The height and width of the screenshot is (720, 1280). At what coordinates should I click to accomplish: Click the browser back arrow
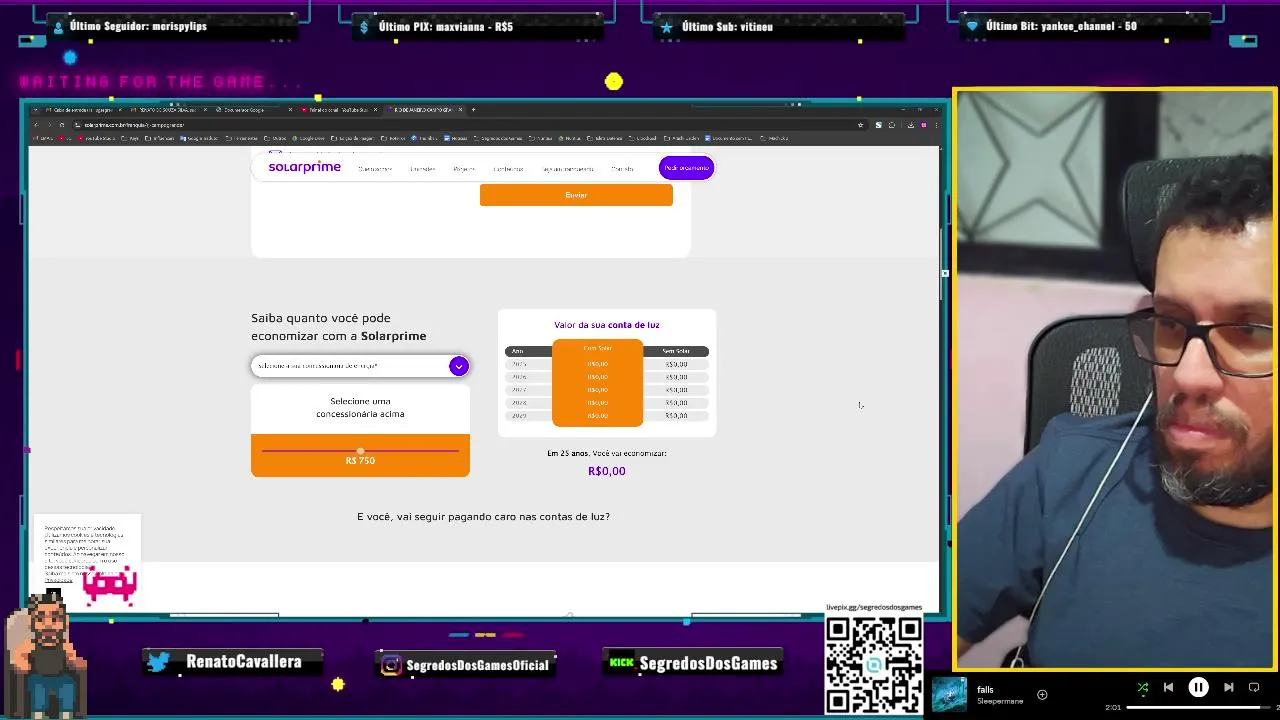[x=36, y=125]
